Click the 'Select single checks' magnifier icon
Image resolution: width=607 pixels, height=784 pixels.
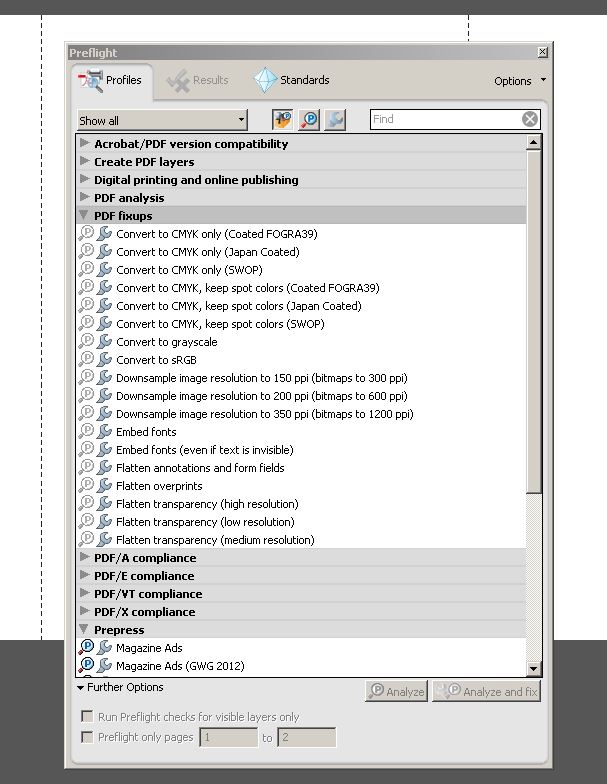pyautogui.click(x=309, y=120)
